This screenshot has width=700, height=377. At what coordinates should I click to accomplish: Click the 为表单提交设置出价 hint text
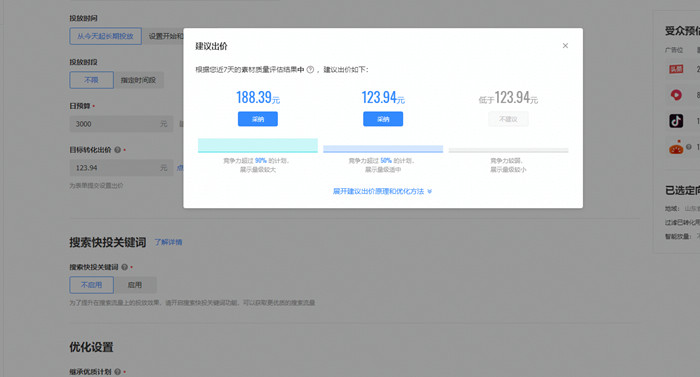coord(96,185)
